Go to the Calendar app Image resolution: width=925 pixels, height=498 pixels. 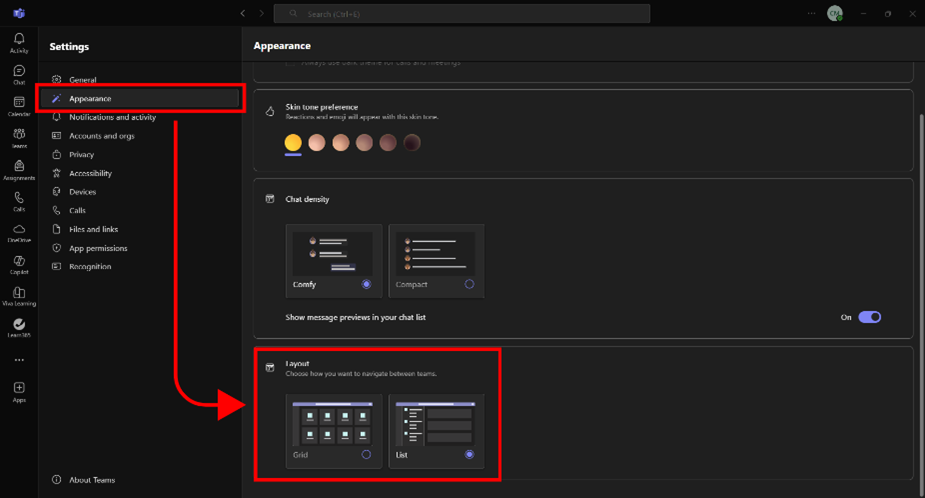19,105
